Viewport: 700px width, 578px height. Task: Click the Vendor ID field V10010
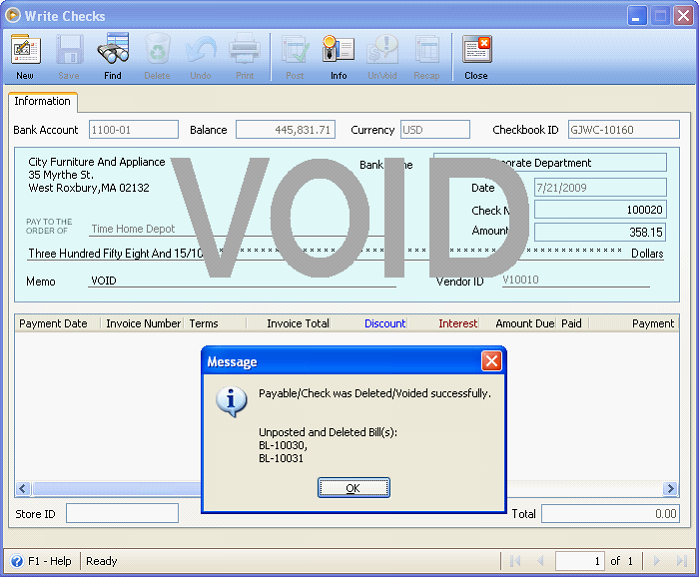pyautogui.click(x=575, y=280)
